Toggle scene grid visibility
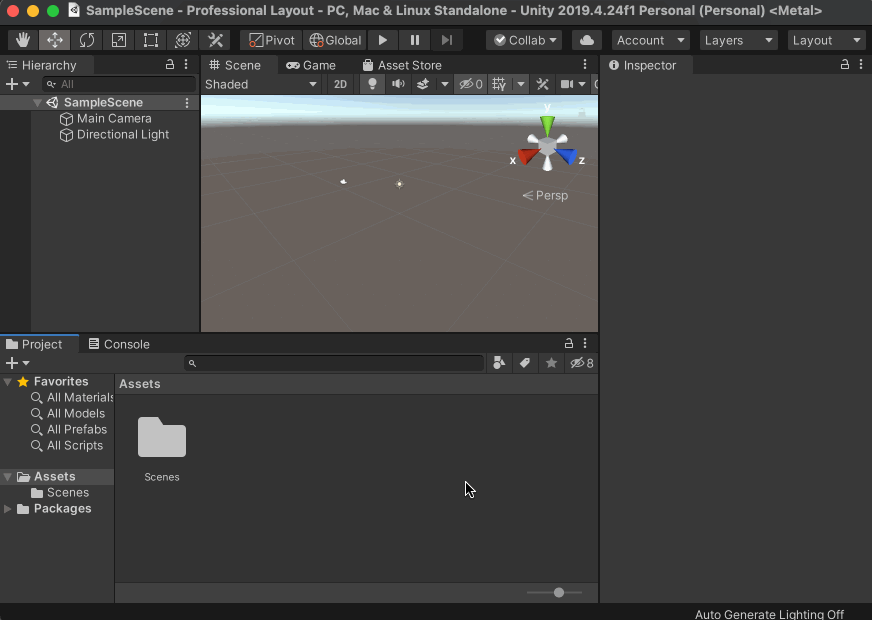Image resolution: width=872 pixels, height=620 pixels. 499,84
